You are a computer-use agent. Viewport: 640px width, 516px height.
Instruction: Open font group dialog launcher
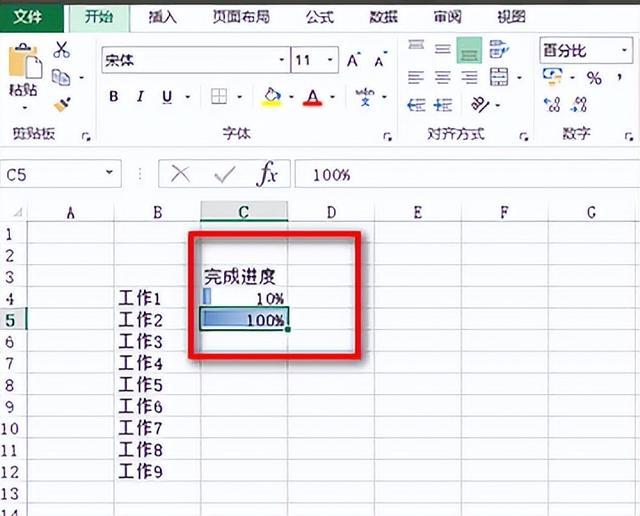tap(387, 136)
